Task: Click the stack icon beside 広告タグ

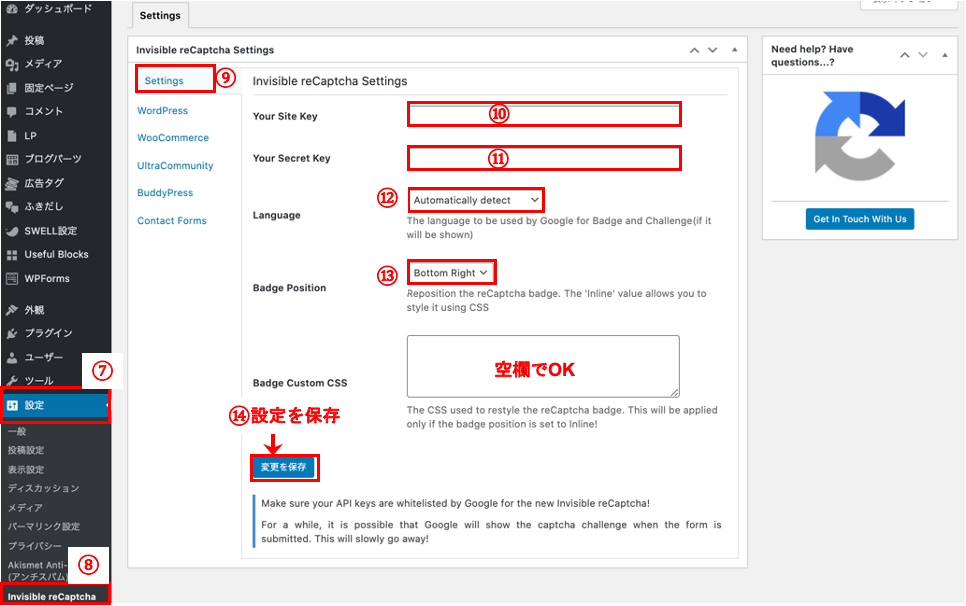Action: tap(12, 184)
